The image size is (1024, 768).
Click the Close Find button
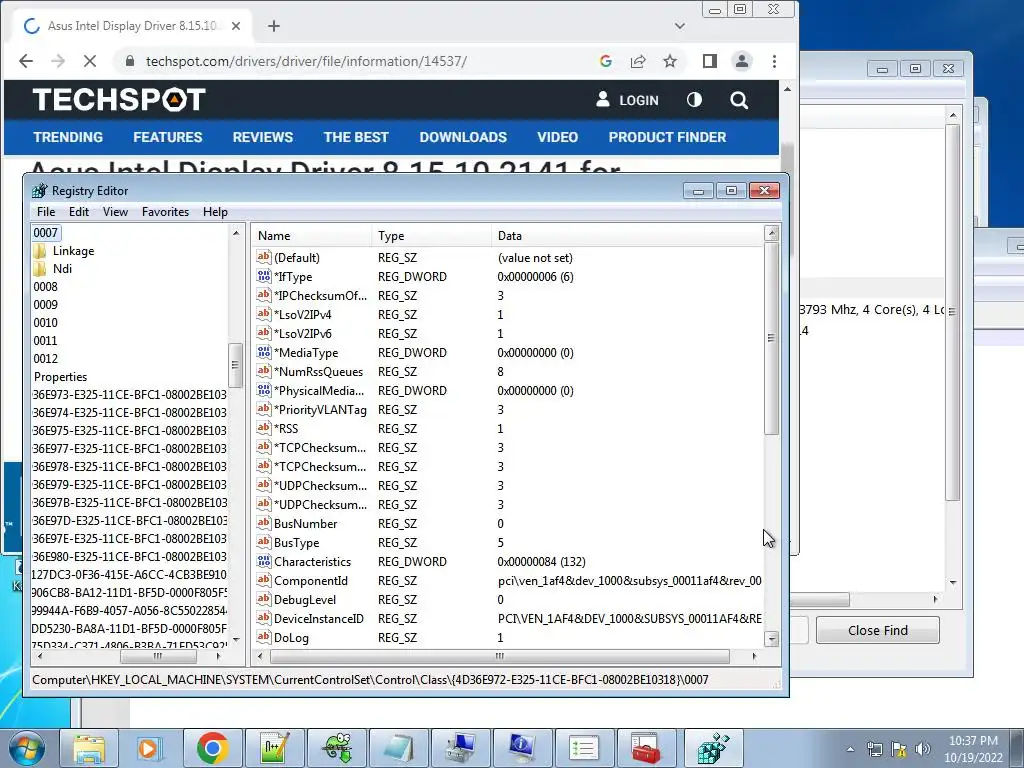[877, 630]
